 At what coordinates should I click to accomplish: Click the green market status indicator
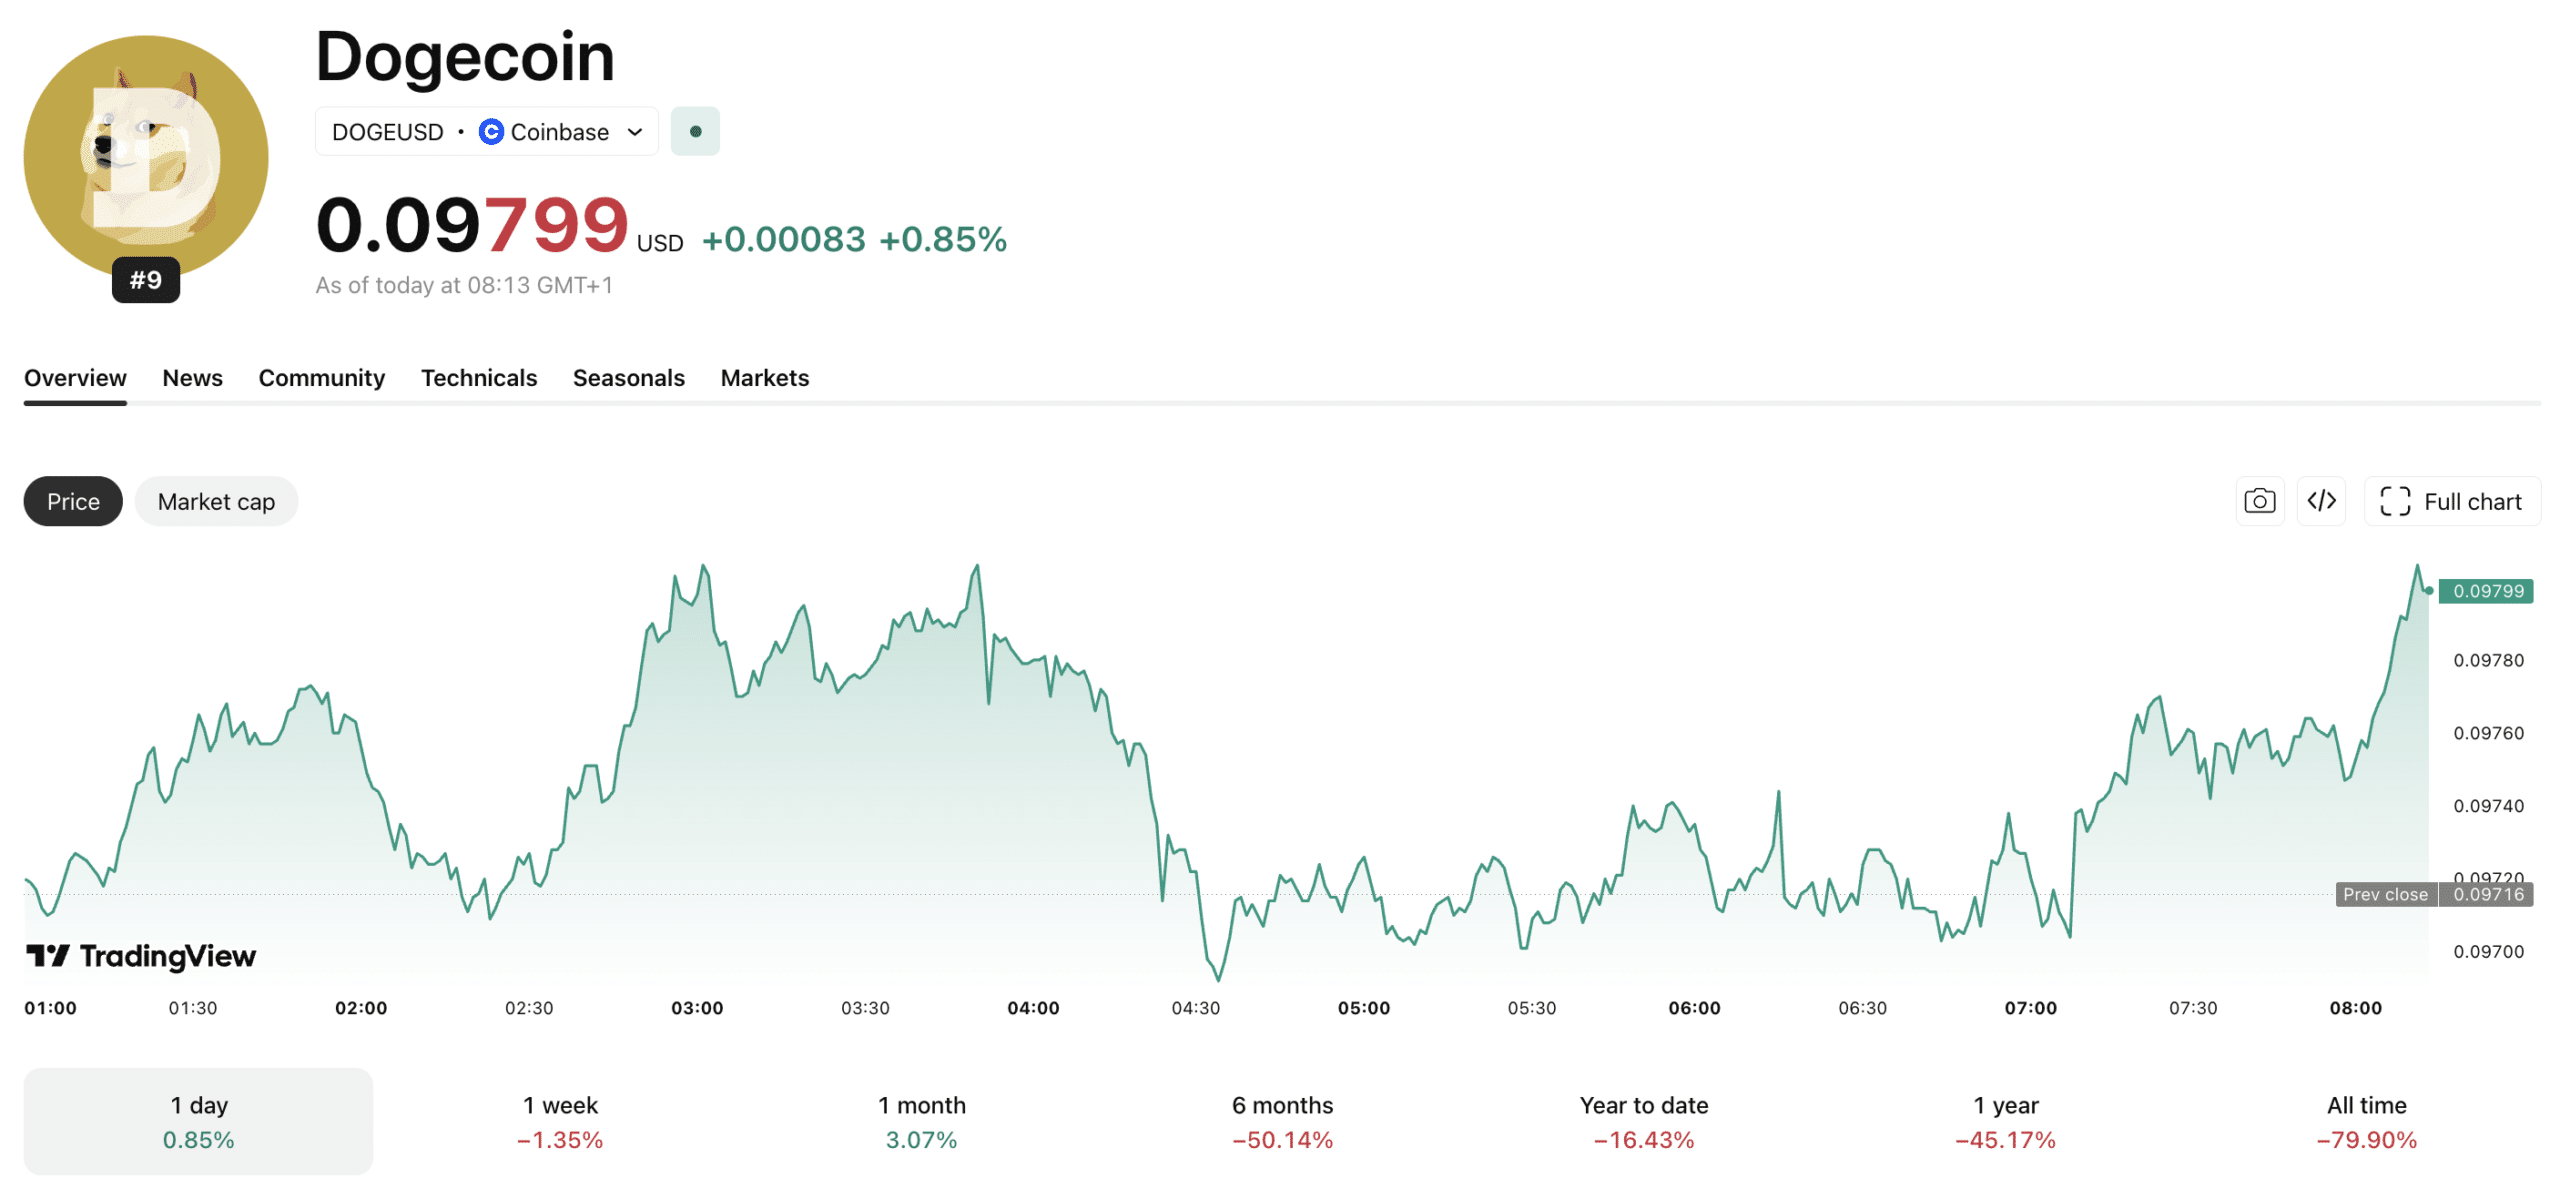click(x=695, y=130)
